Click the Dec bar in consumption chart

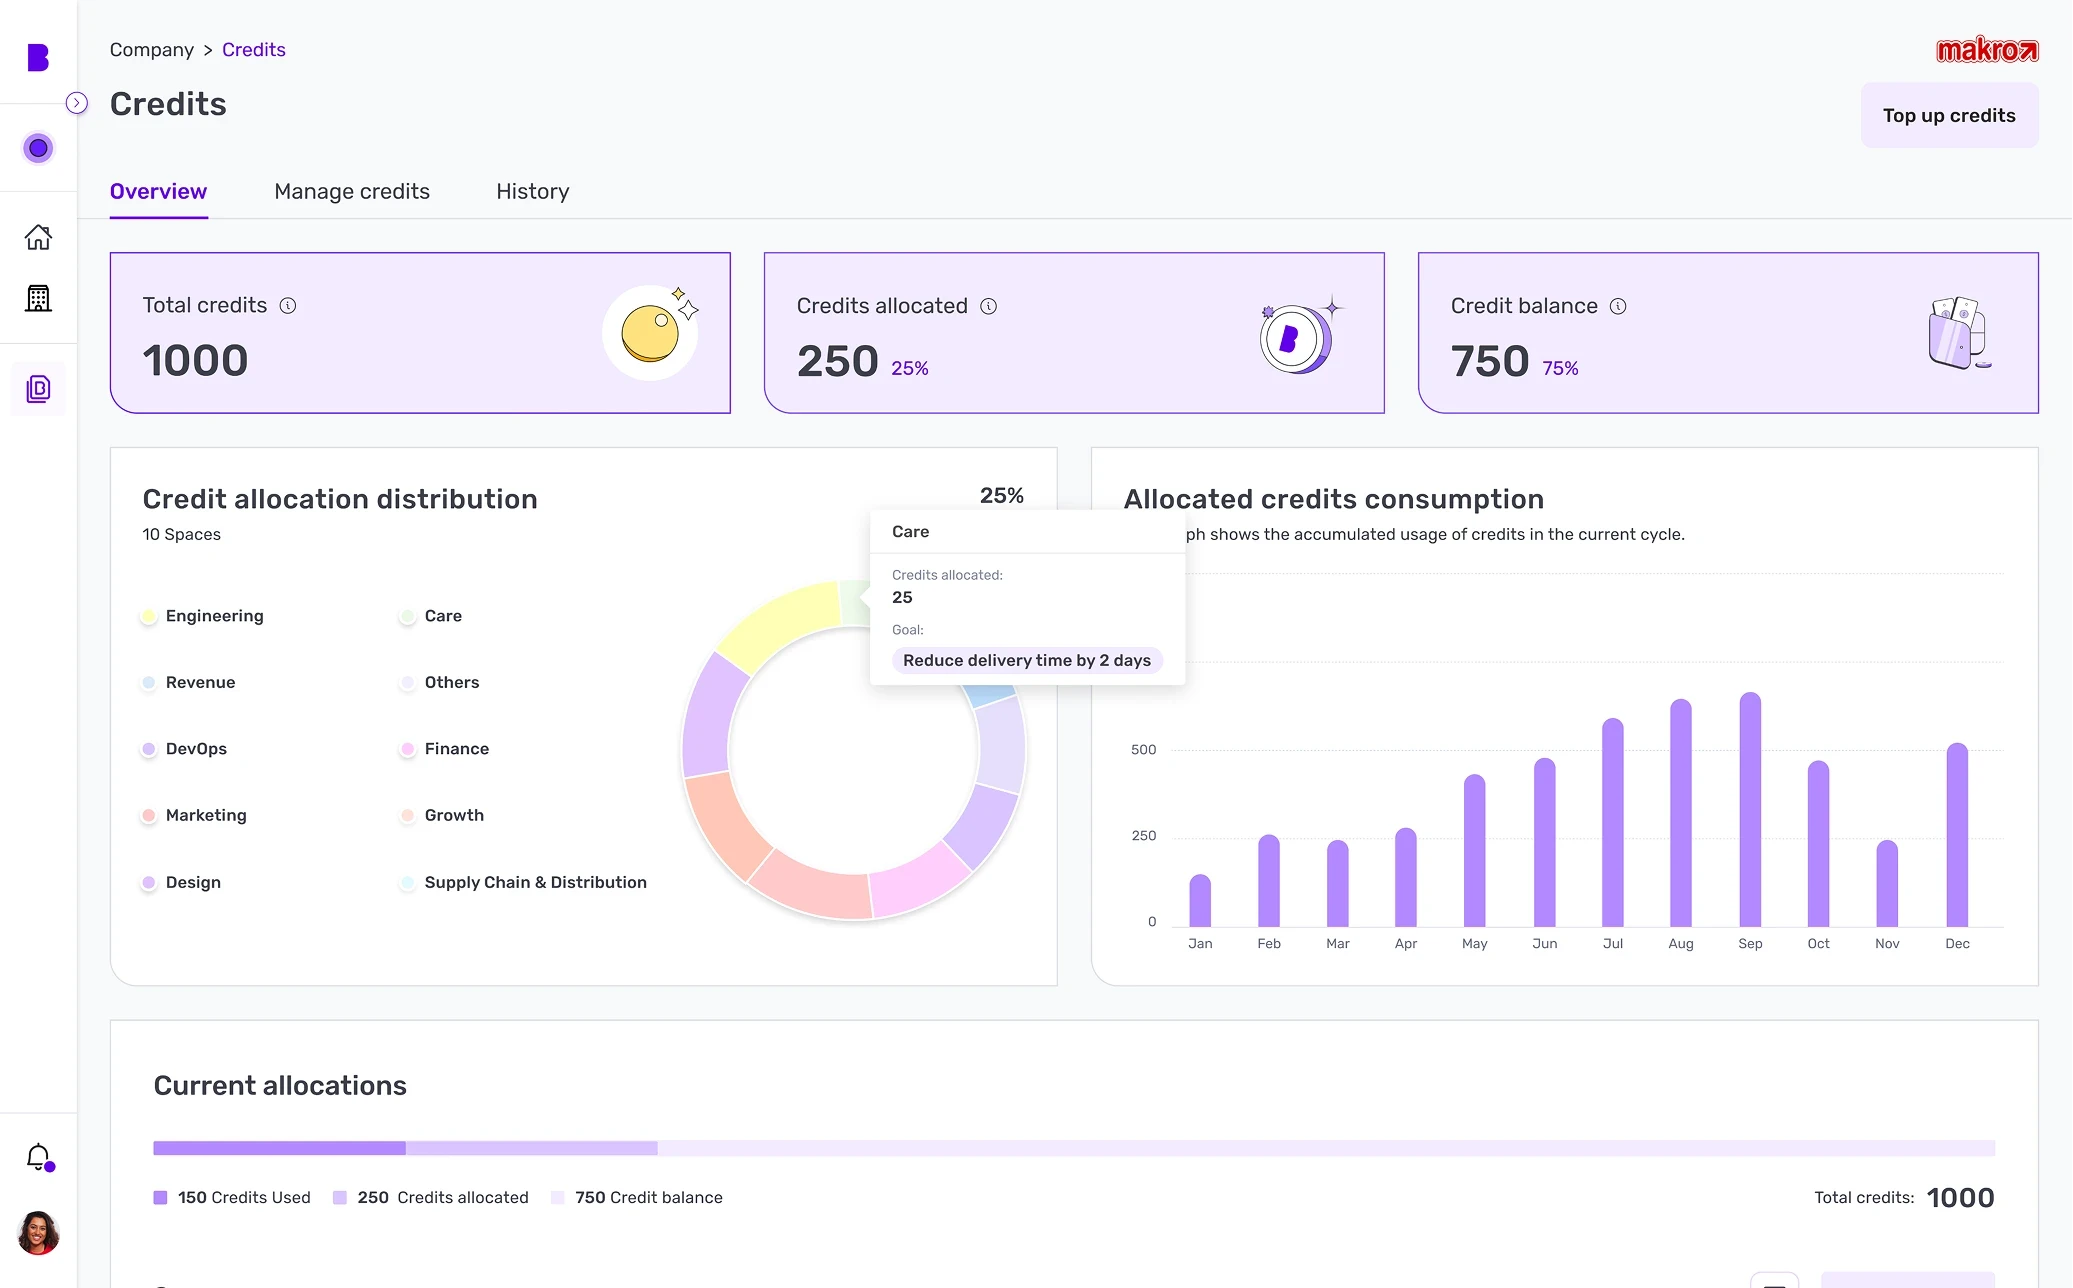coord(1957,835)
